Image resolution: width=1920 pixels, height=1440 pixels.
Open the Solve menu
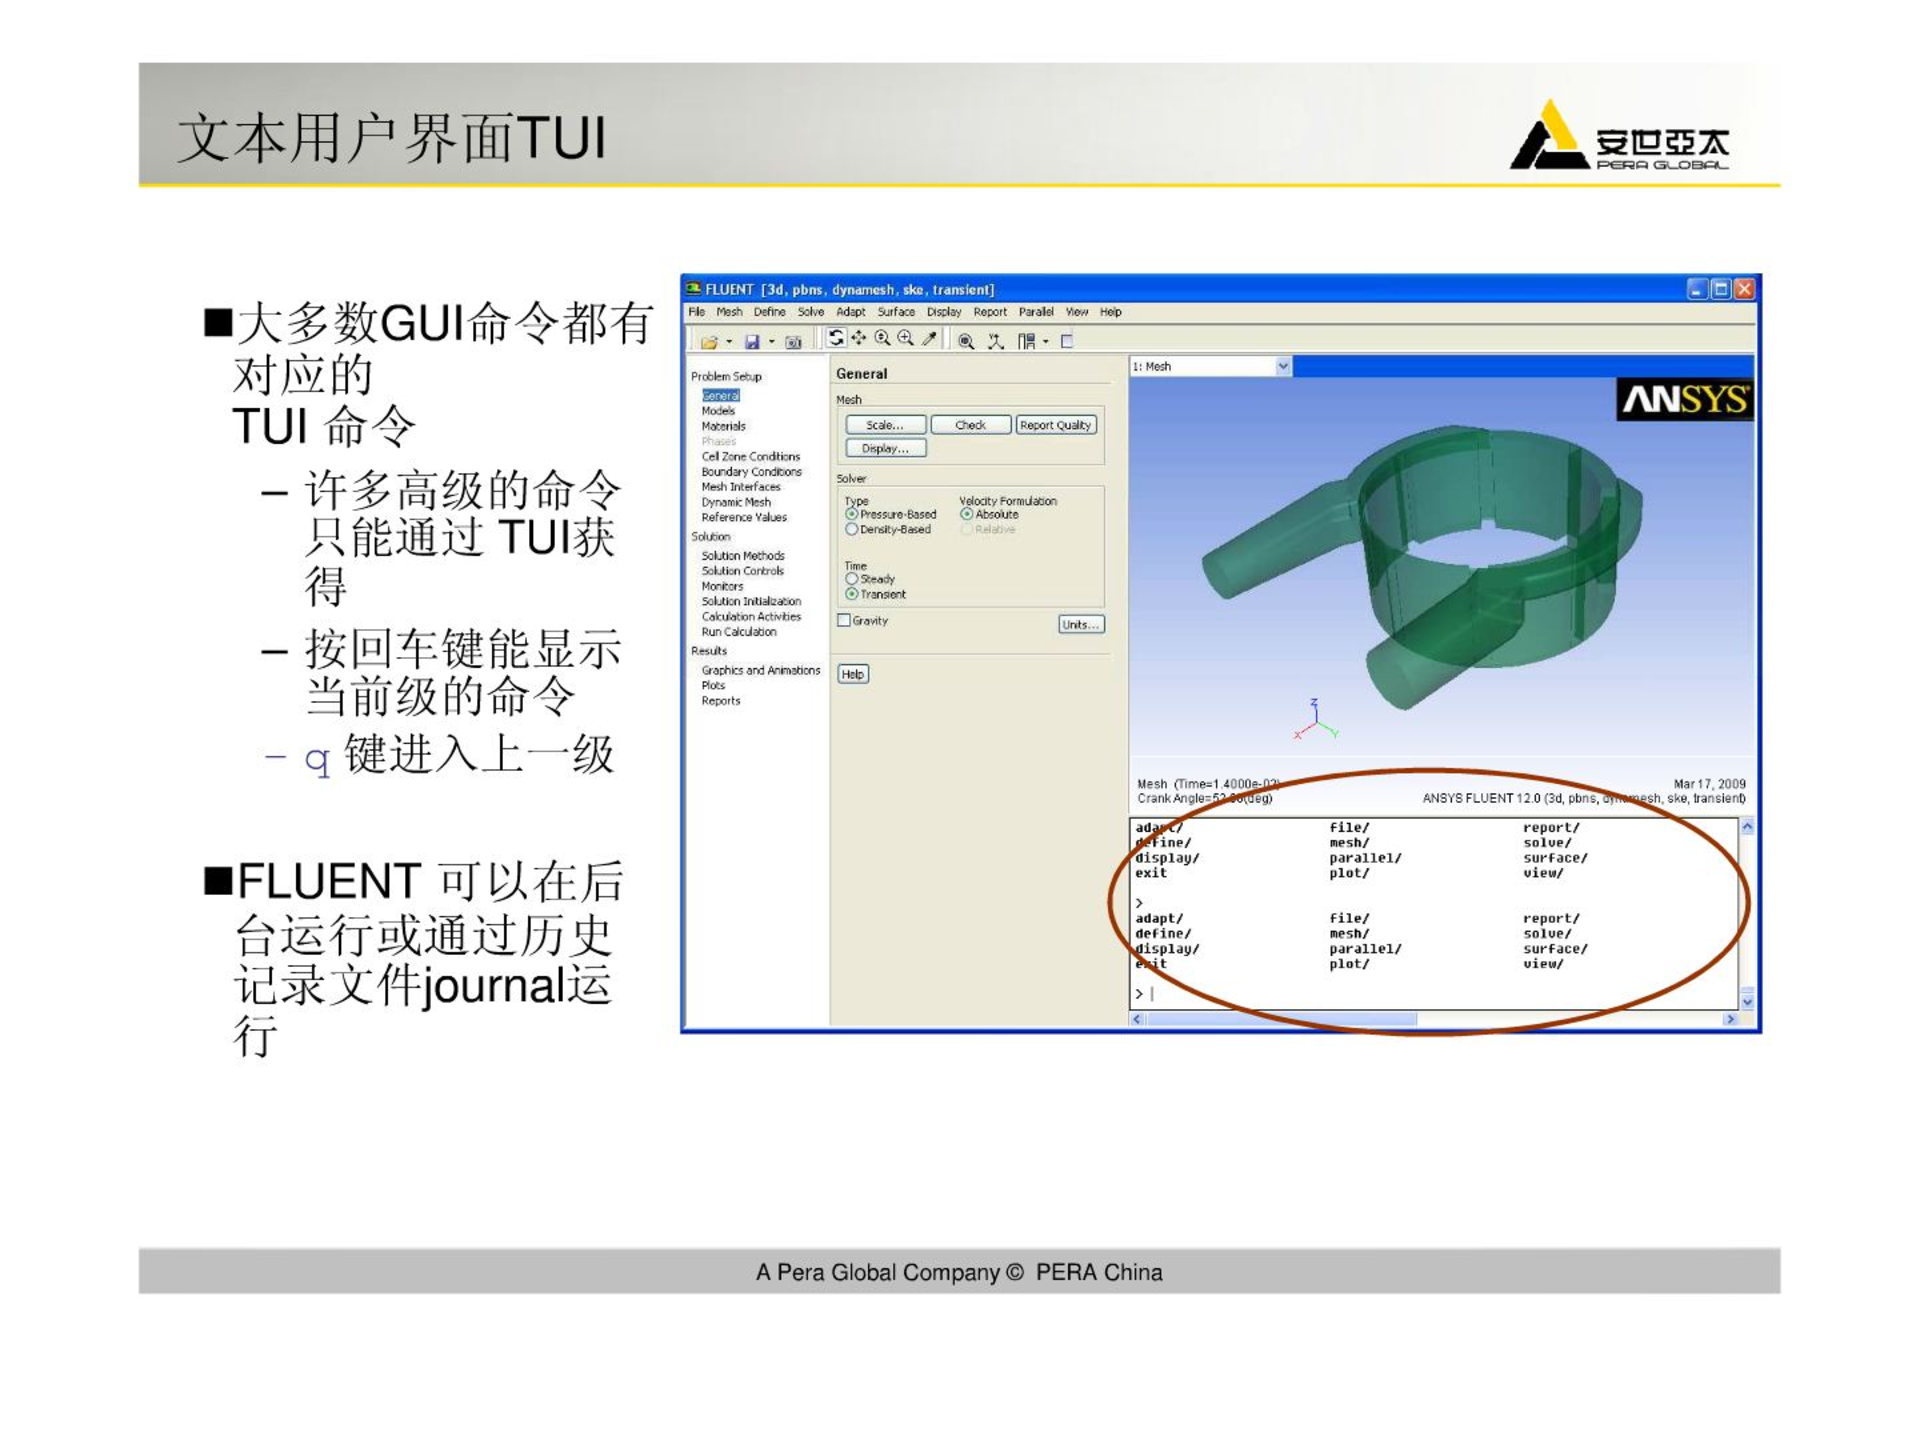click(x=810, y=312)
